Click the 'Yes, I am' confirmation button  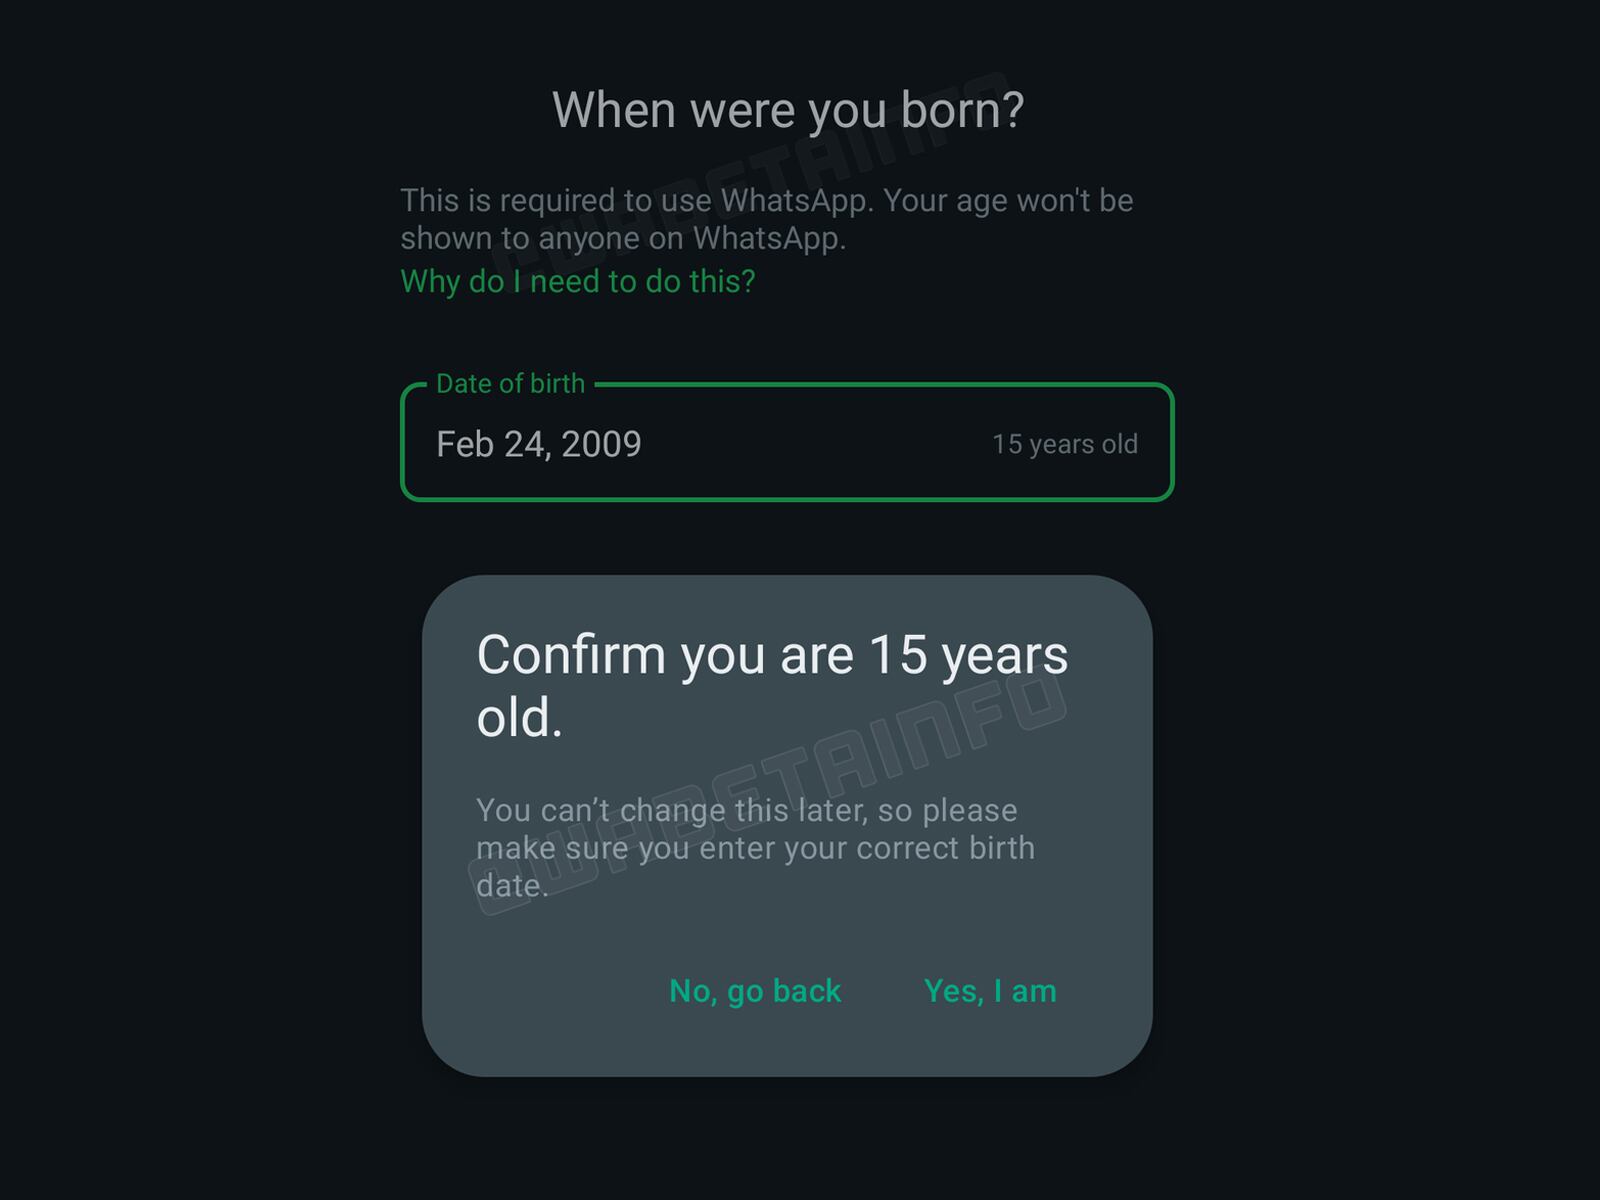(x=990, y=990)
